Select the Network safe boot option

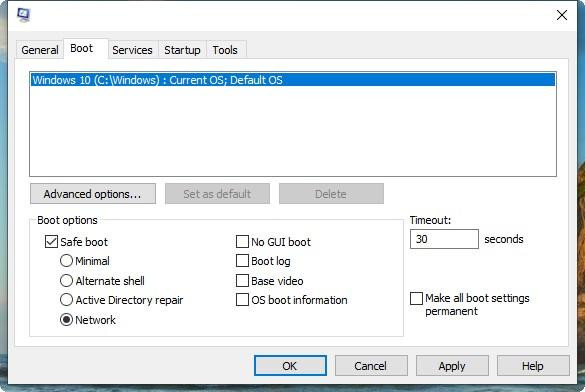[66, 320]
